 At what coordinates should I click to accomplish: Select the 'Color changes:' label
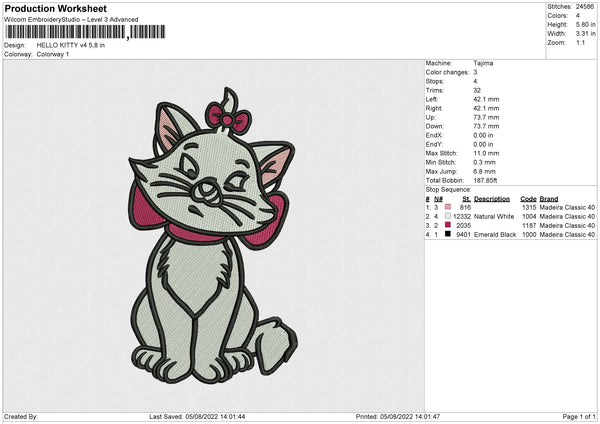(x=447, y=72)
